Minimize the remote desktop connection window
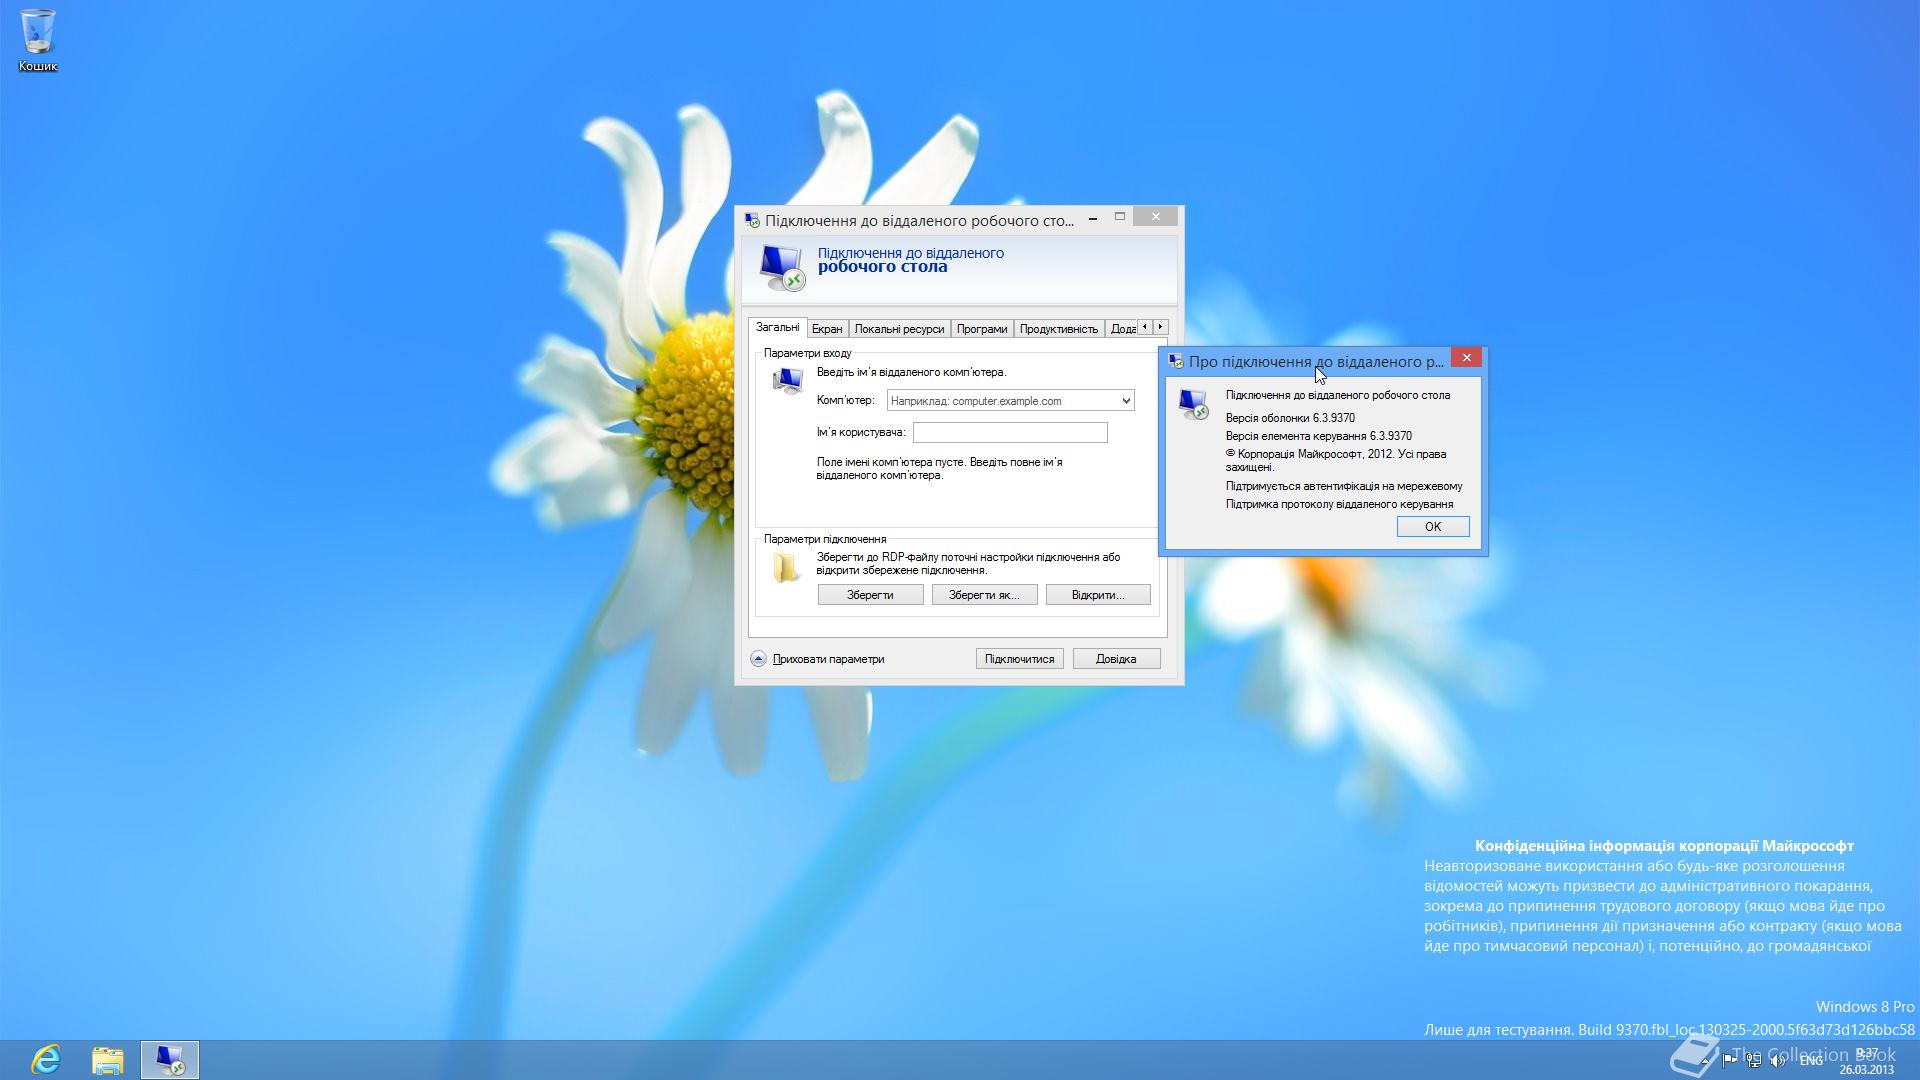1920x1080 pixels. click(x=1093, y=217)
